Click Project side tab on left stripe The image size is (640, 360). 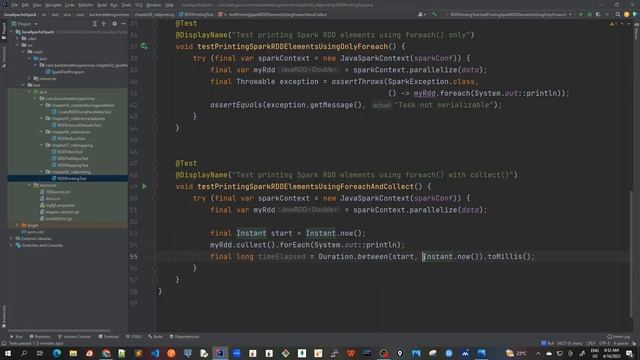(x=4, y=31)
